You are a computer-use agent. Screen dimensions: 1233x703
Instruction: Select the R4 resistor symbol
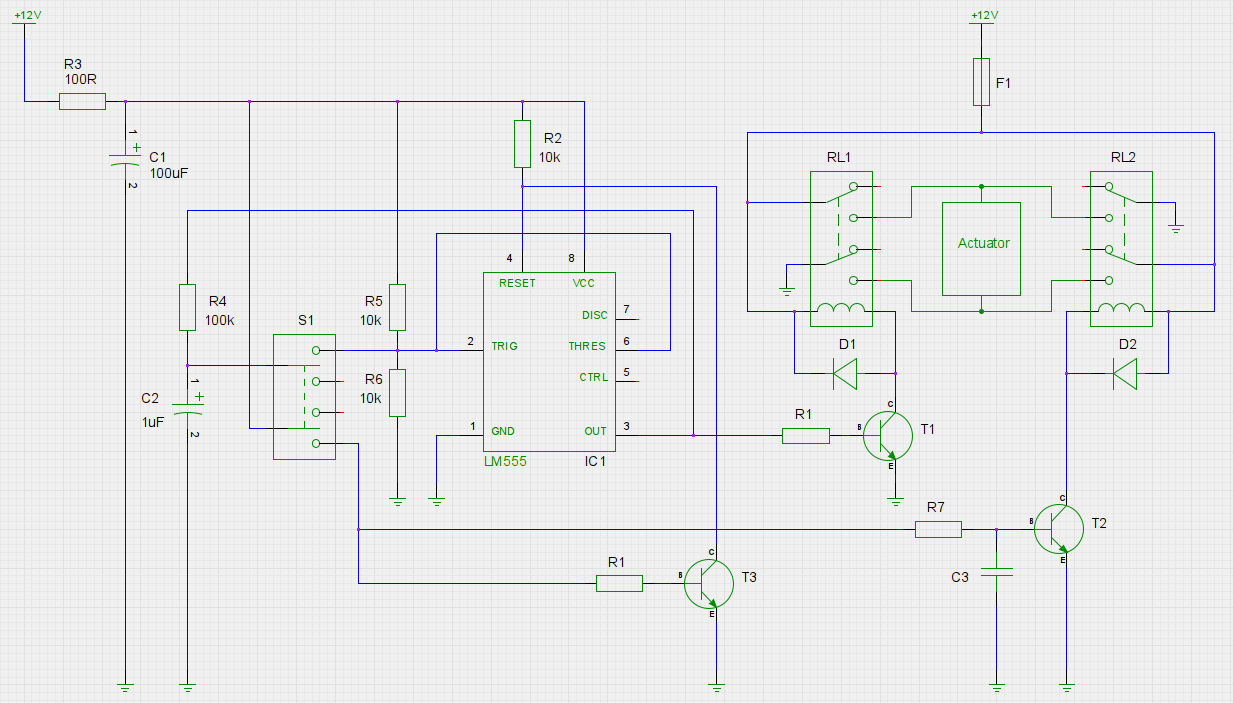187,307
